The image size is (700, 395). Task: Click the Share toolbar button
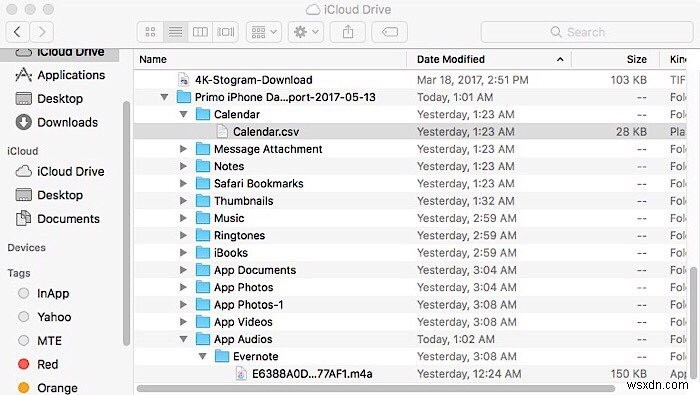[x=348, y=32]
